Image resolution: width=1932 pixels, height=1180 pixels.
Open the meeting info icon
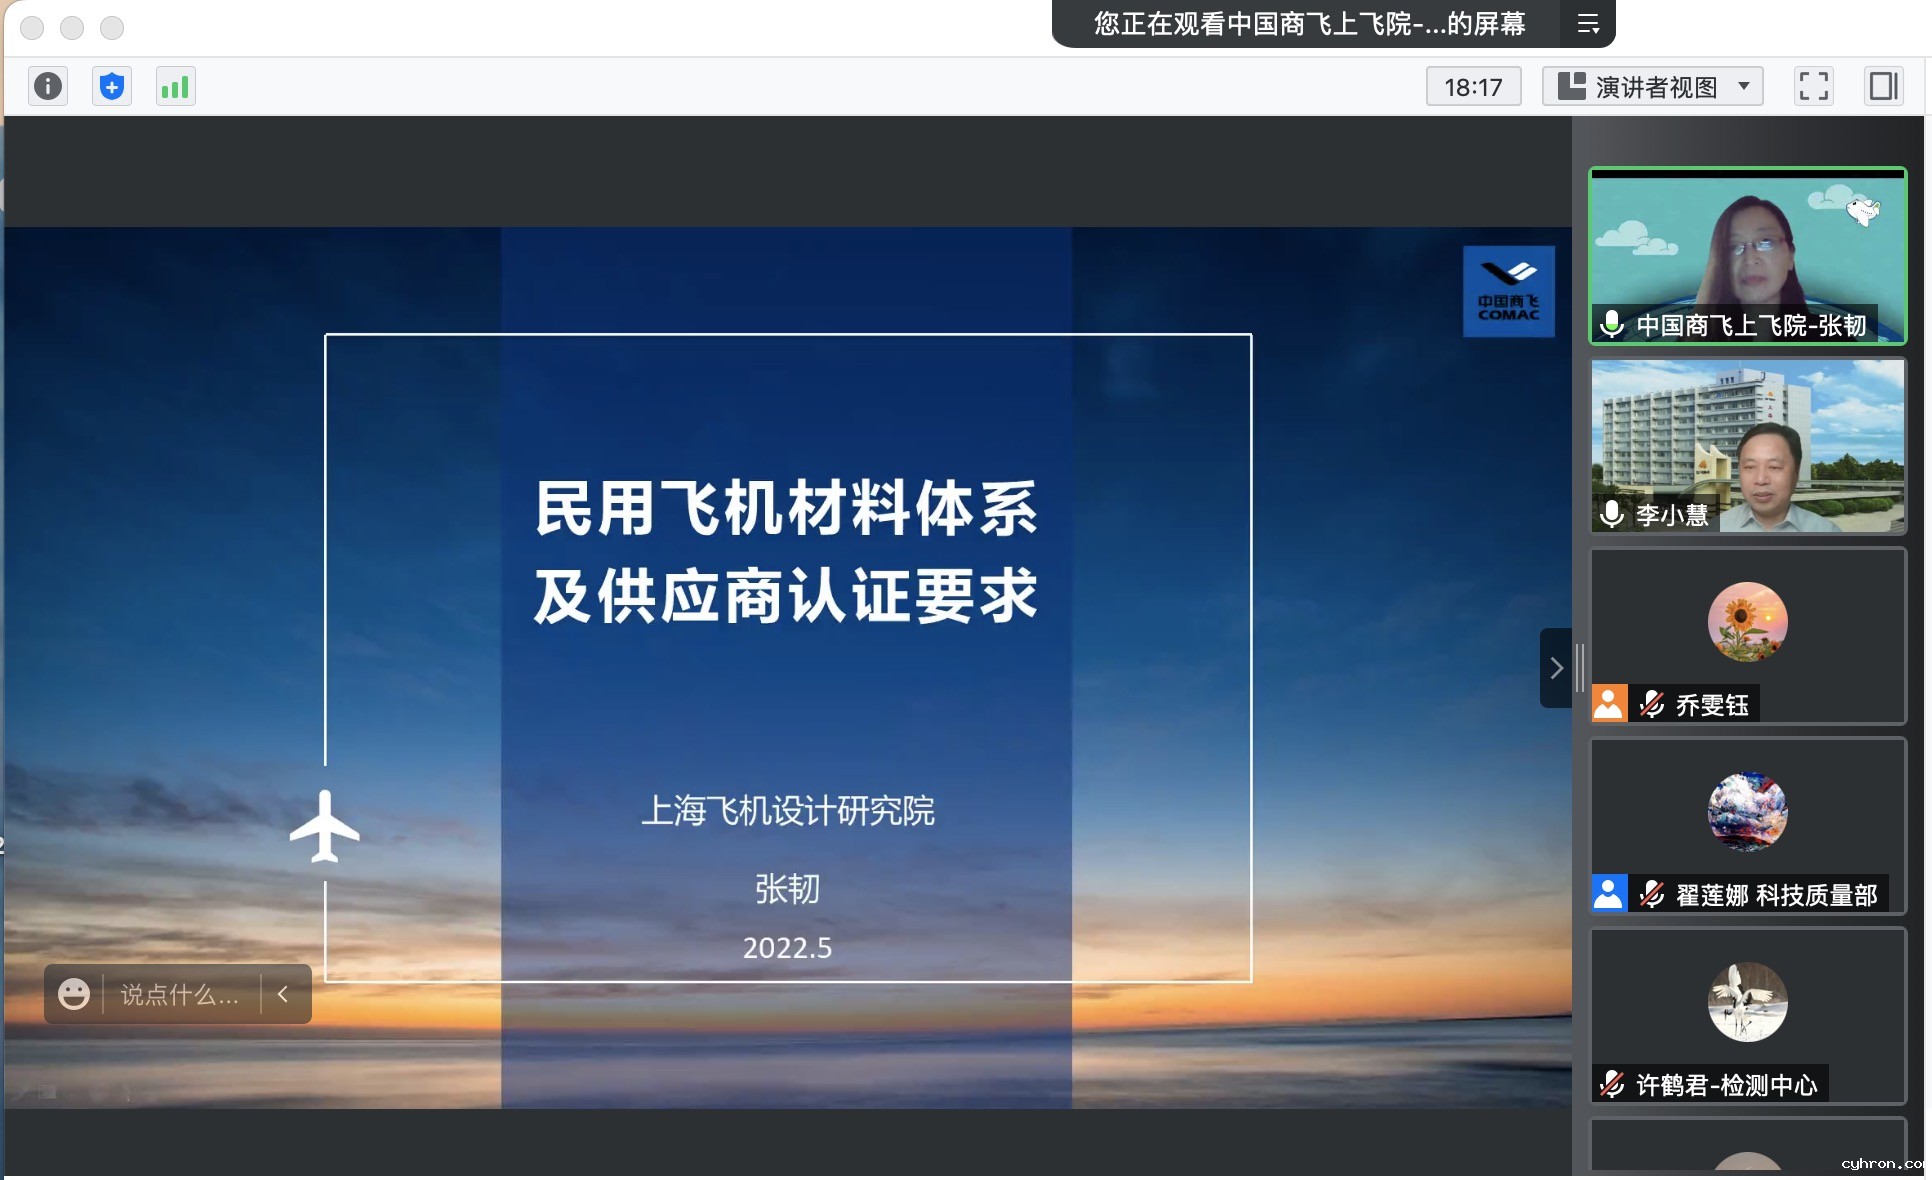(48, 86)
